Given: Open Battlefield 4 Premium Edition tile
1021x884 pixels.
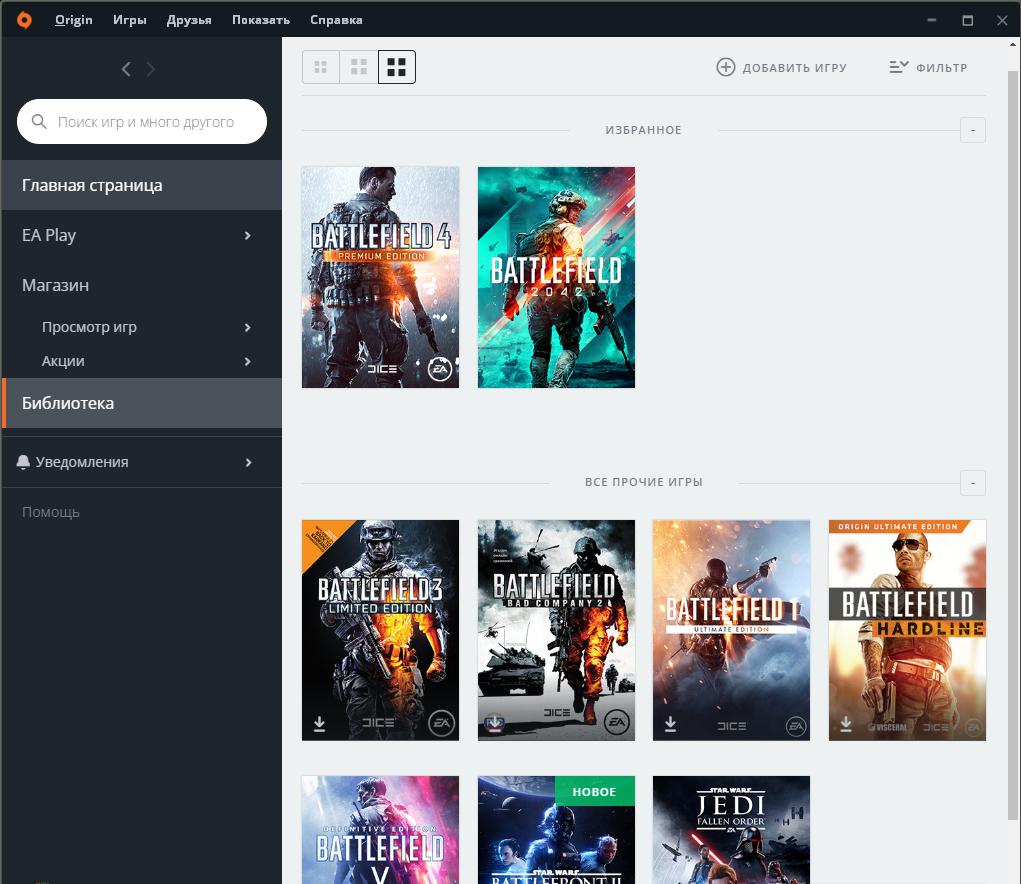Looking at the screenshot, I should tap(380, 277).
